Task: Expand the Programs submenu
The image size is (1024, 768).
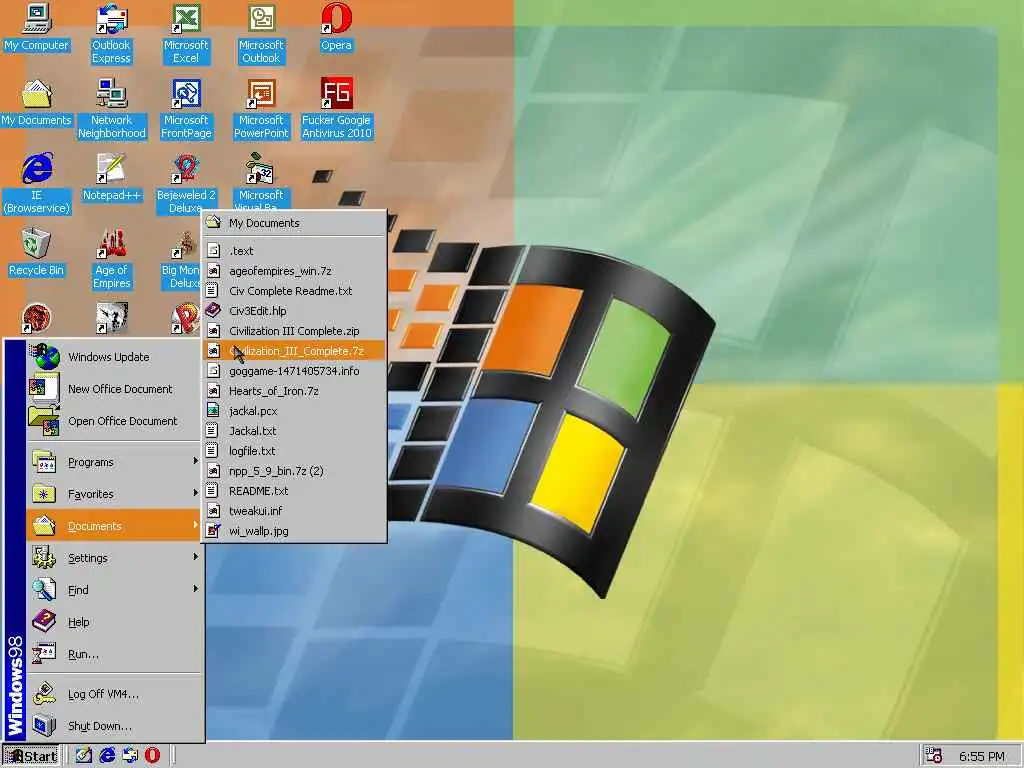Action: [114, 462]
